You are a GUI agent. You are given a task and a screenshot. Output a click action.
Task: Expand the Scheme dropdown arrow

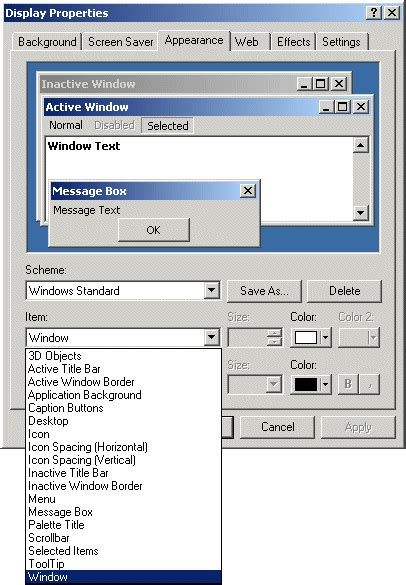point(212,291)
